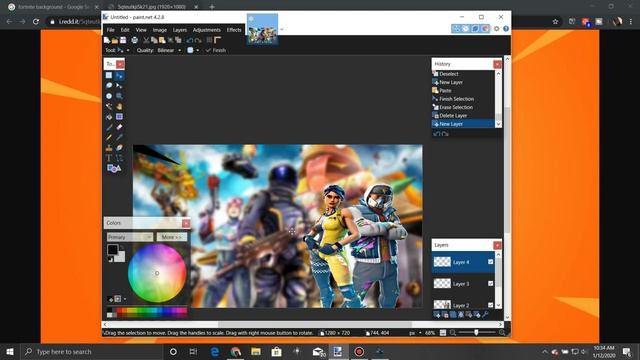640x360 pixels.
Task: Open the View menu
Action: [x=141, y=30]
